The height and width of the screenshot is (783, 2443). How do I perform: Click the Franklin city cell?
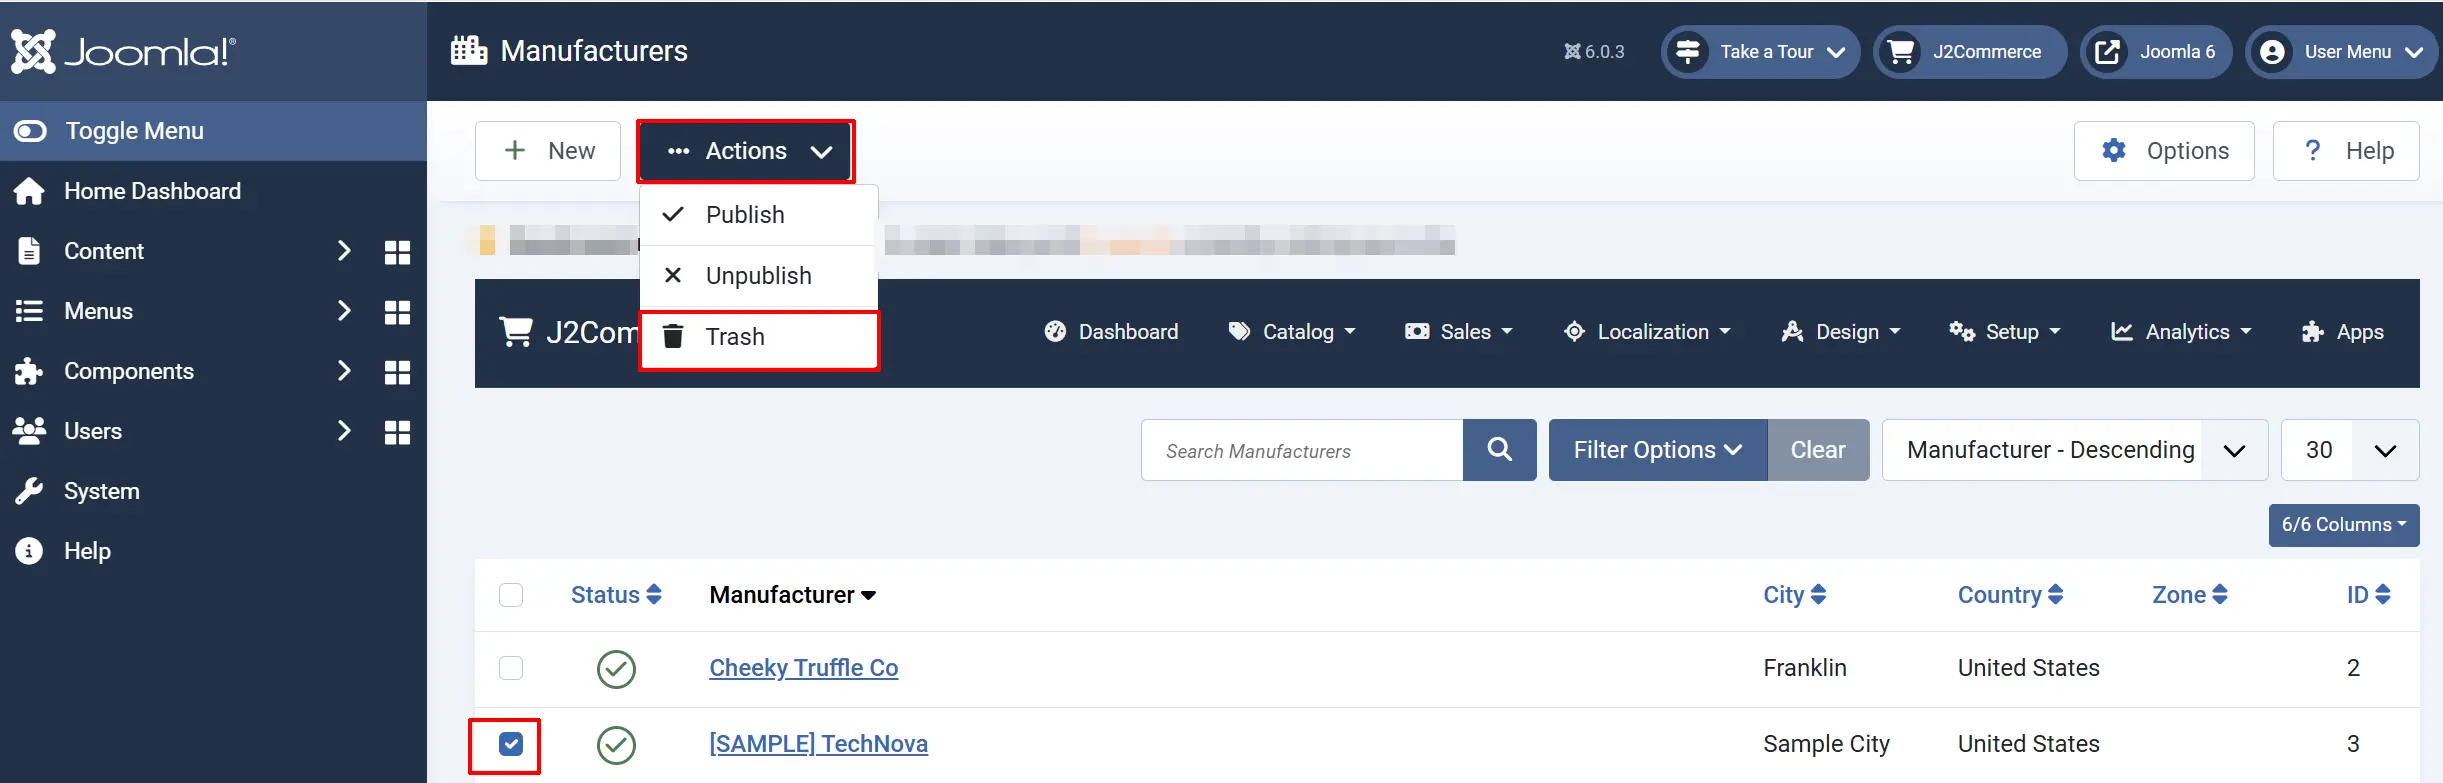pyautogui.click(x=1804, y=668)
